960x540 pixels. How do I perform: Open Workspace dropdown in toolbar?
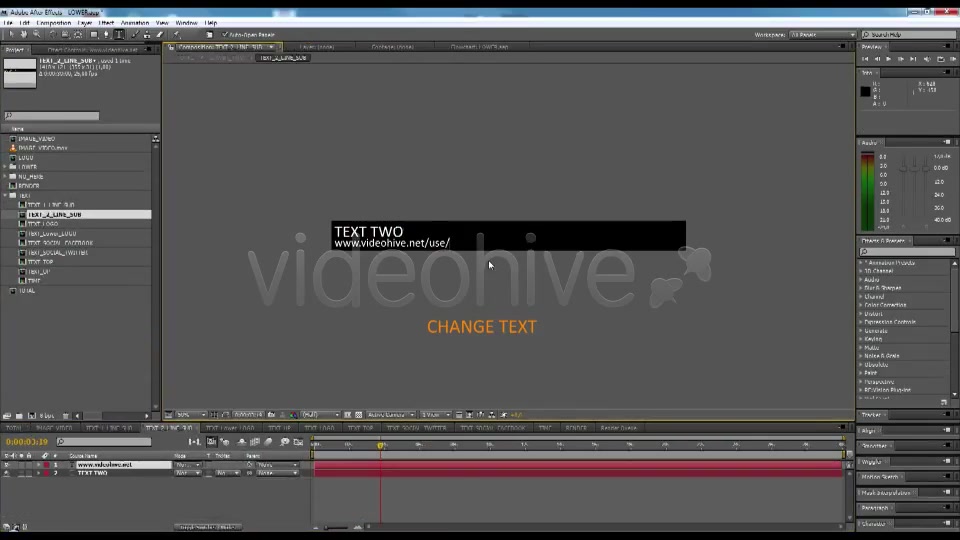coord(822,35)
